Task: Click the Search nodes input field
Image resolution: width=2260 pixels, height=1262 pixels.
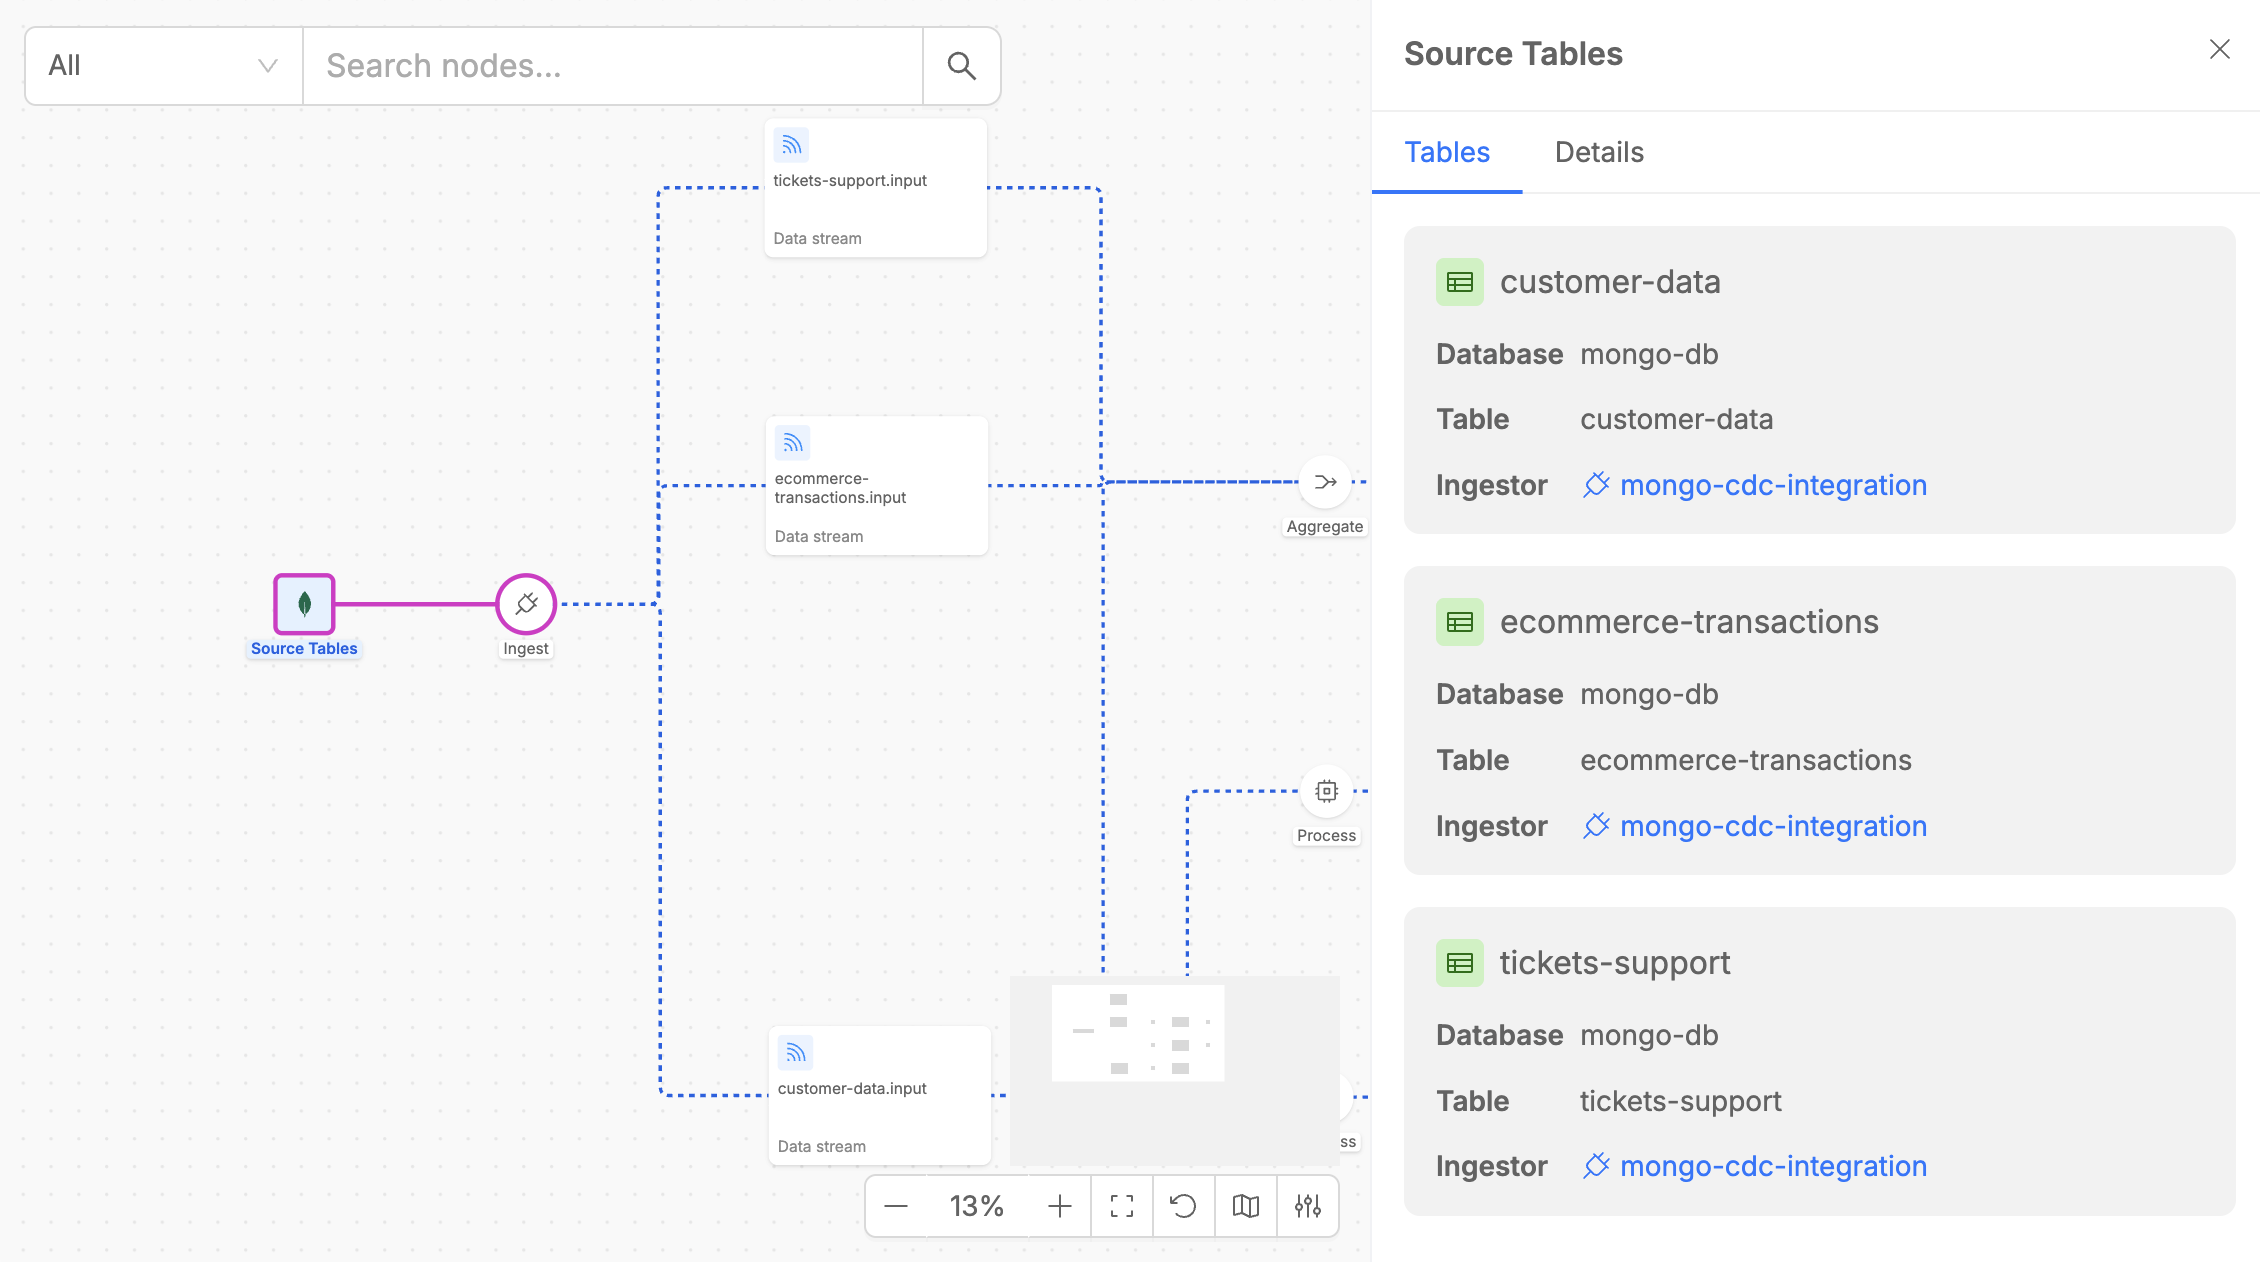Action: pos(612,66)
